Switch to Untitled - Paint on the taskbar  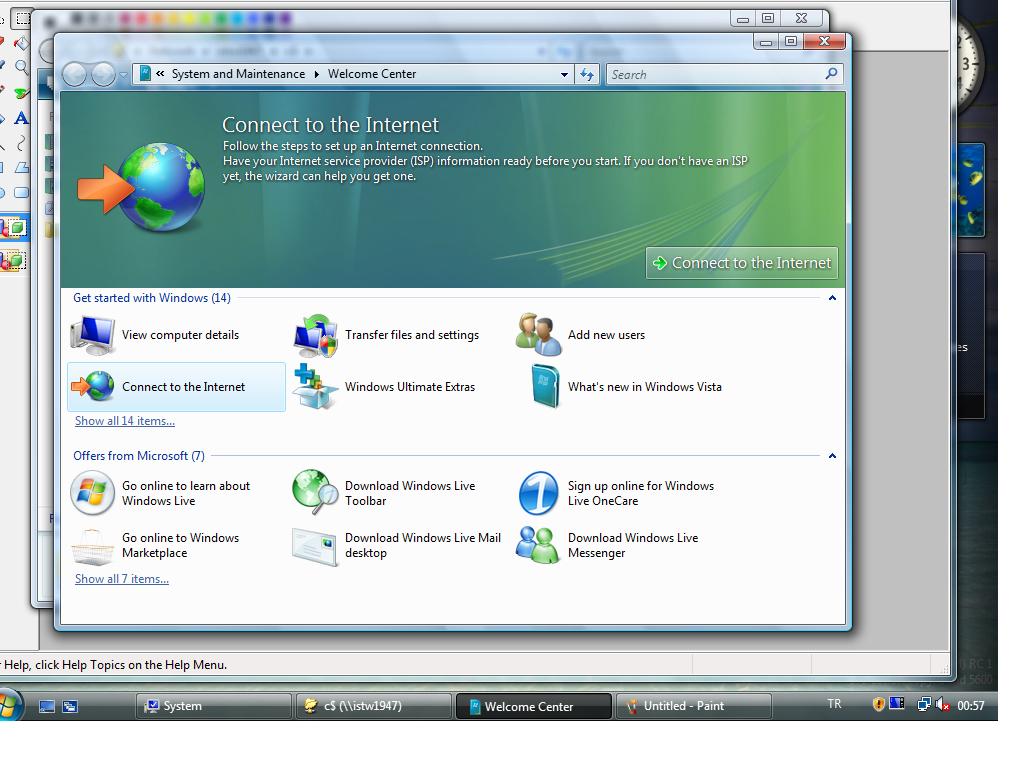pos(694,706)
